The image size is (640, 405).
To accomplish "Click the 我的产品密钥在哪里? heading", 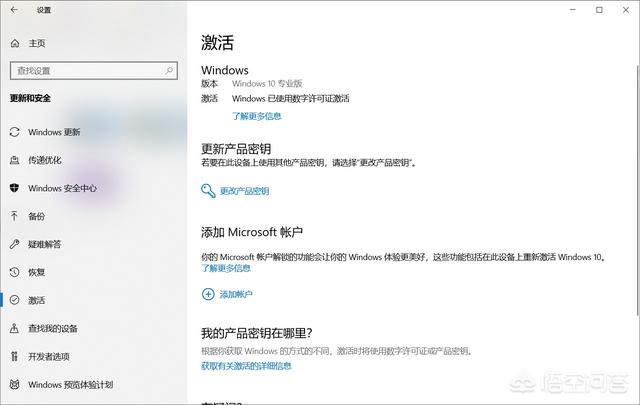I will click(x=257, y=333).
